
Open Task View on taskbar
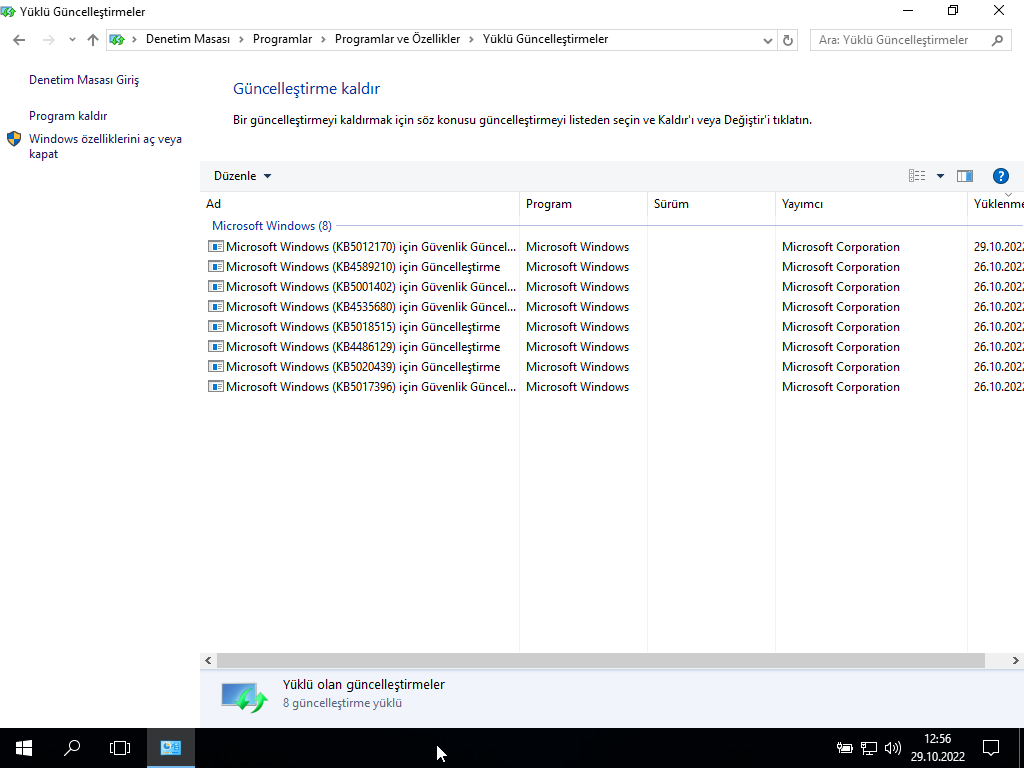(120, 747)
